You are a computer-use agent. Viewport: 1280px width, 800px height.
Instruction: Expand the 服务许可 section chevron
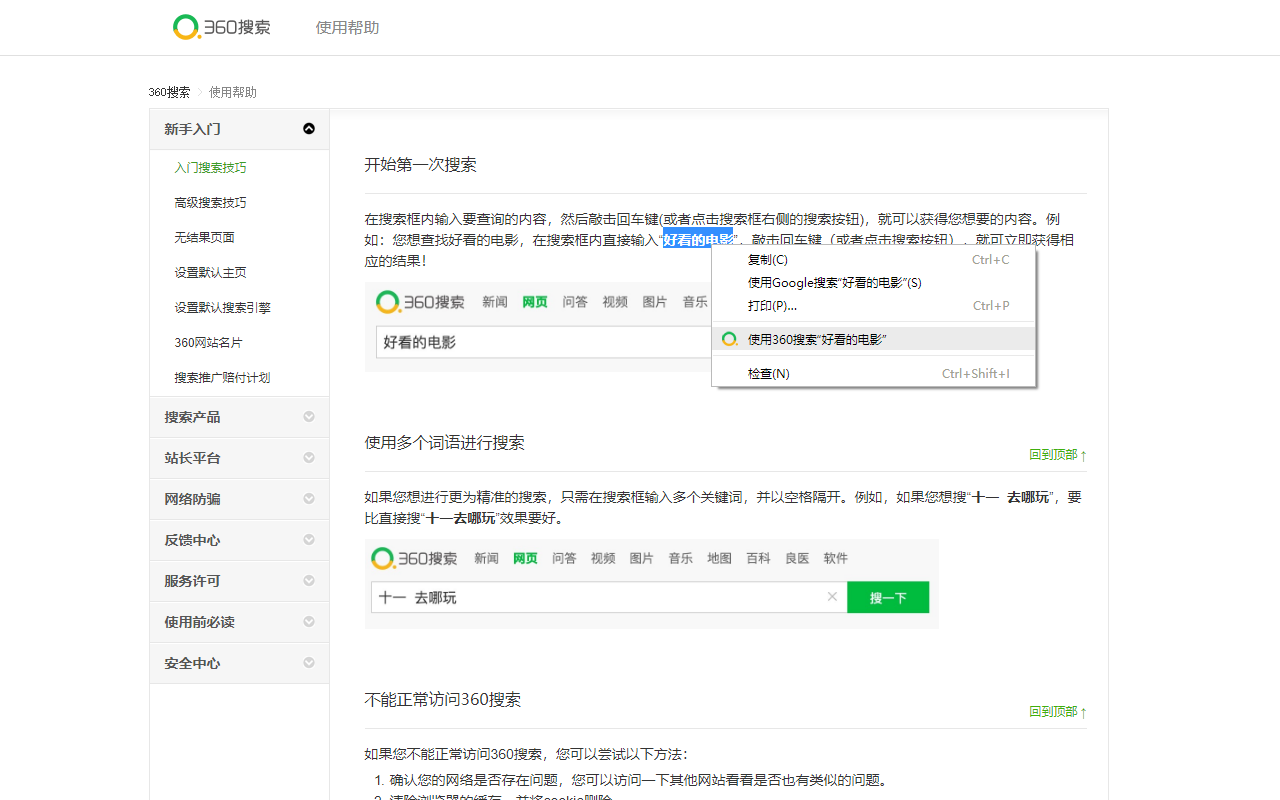[309, 581]
